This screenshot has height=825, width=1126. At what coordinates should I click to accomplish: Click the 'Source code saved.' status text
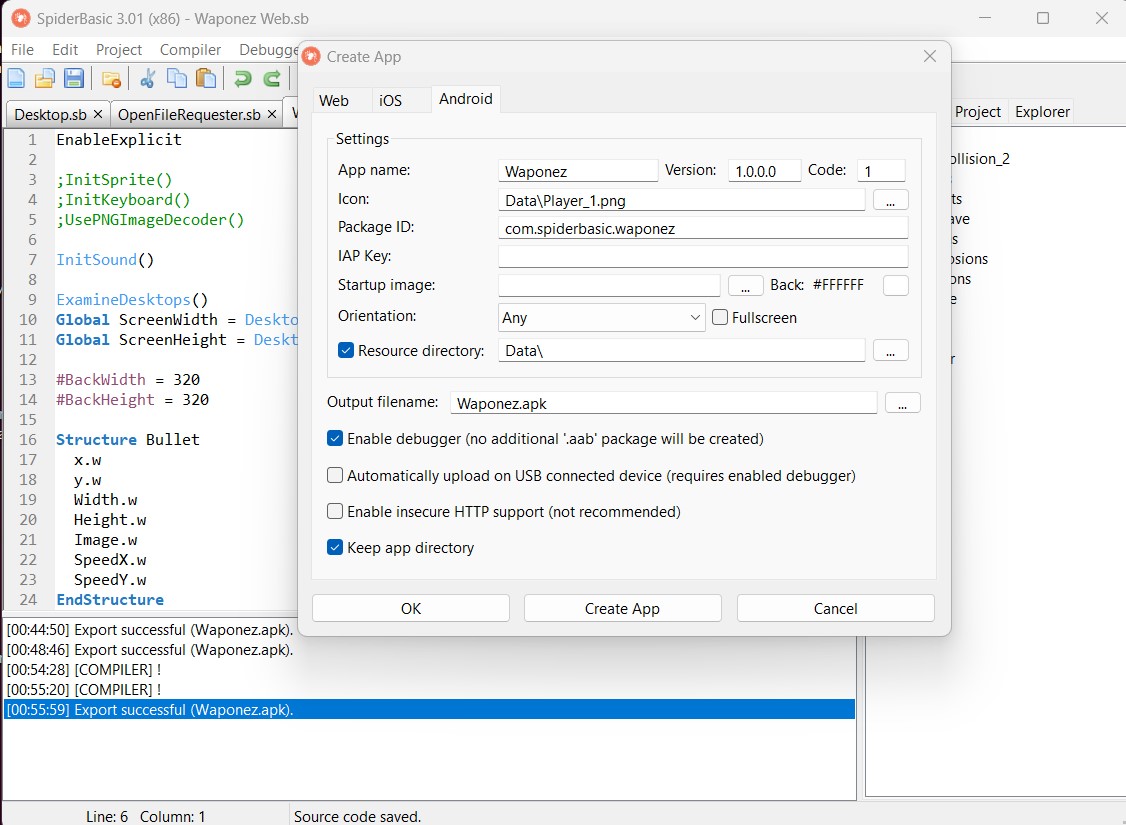(357, 816)
